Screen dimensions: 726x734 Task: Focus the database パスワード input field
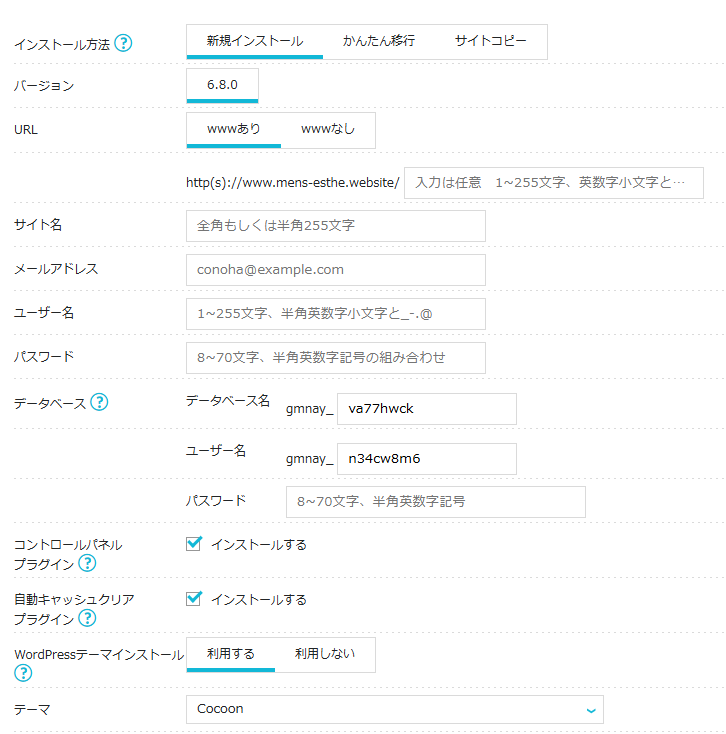(435, 502)
